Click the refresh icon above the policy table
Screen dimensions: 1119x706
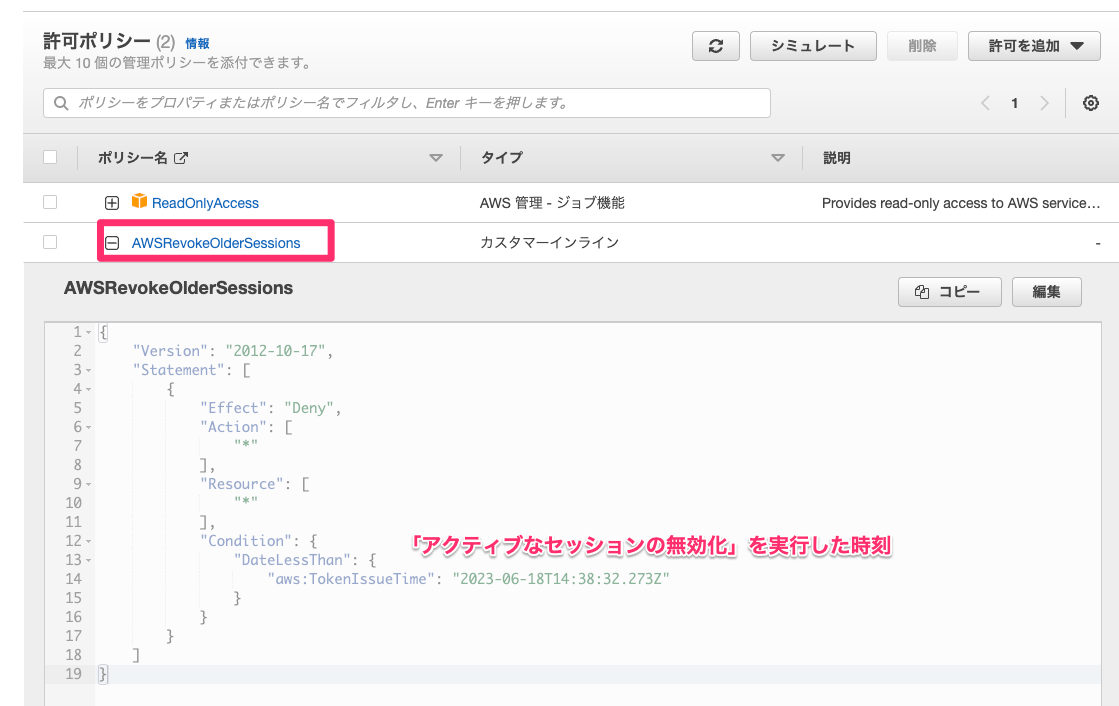[715, 45]
